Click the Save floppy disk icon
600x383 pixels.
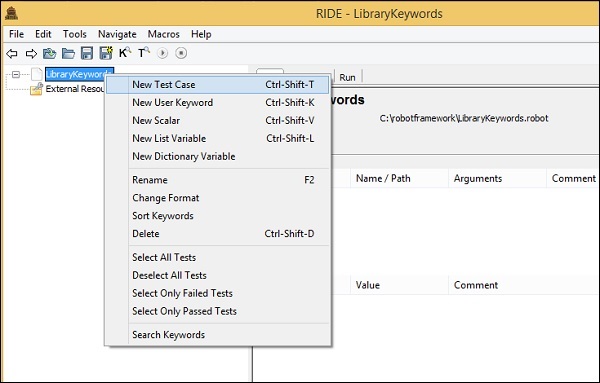pyautogui.click(x=87, y=53)
